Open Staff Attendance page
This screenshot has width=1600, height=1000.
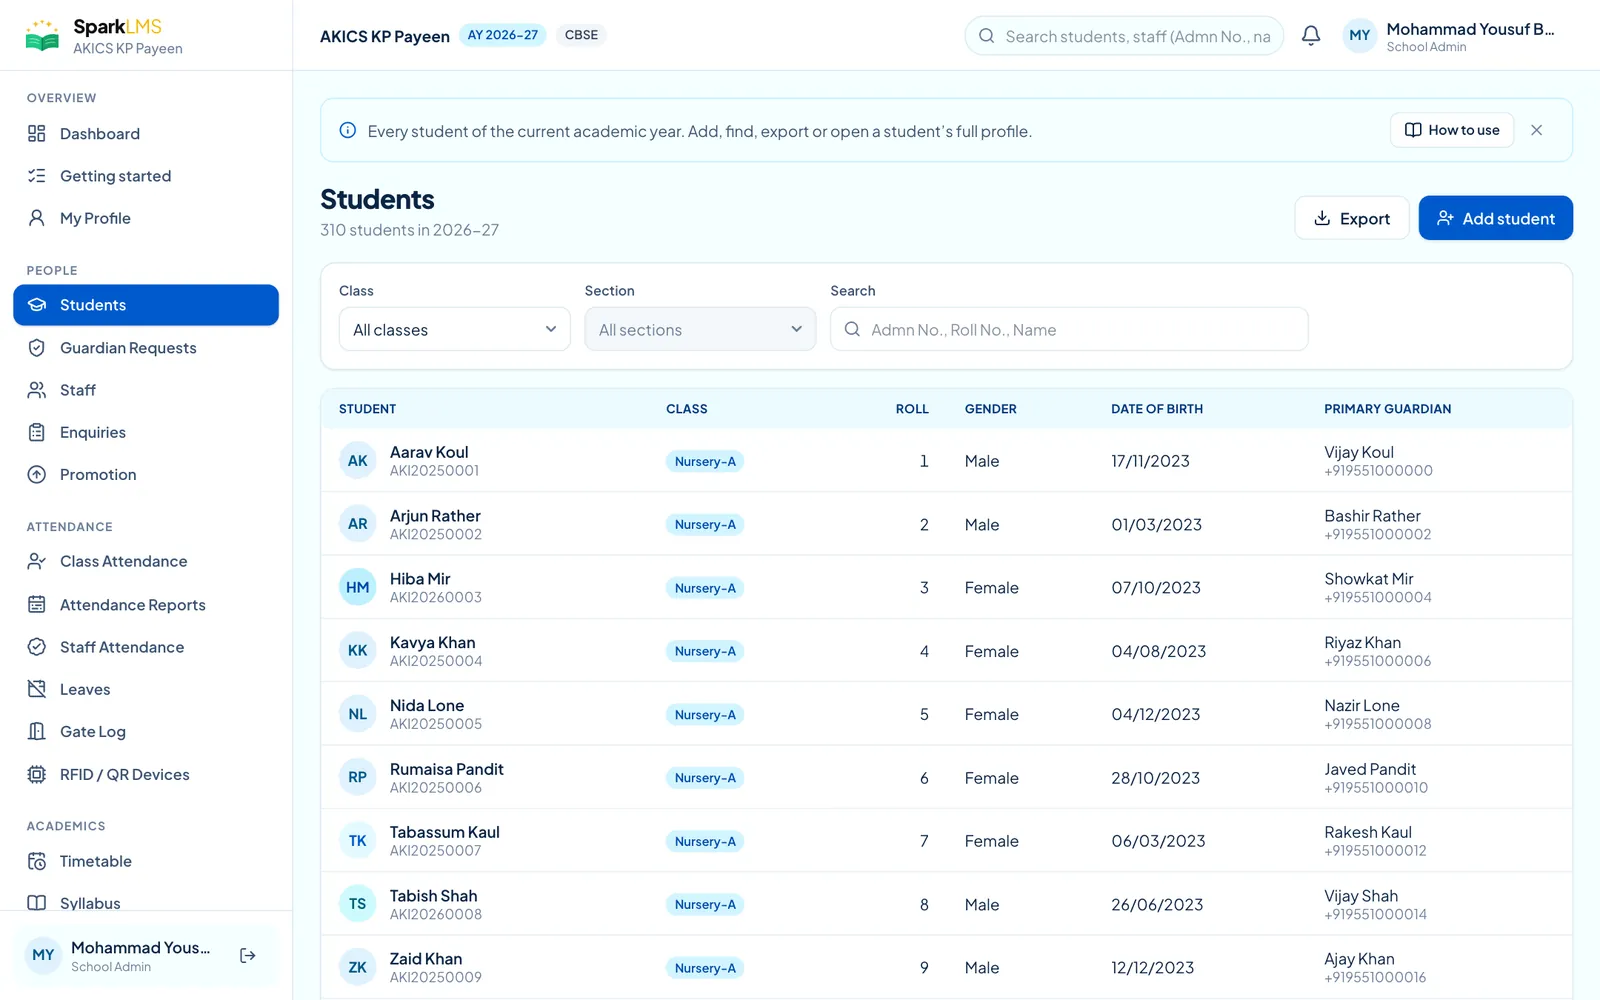point(146,647)
